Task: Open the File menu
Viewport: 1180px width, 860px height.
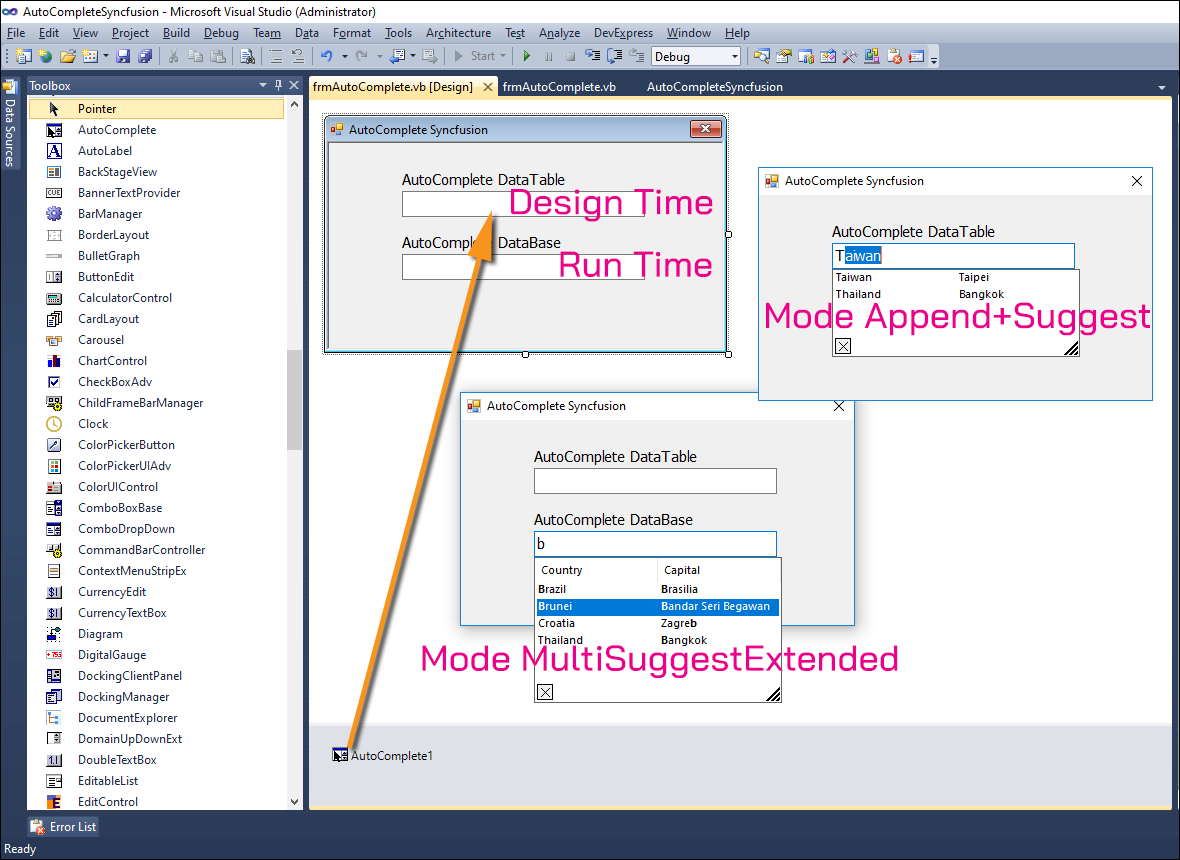Action: pos(16,33)
